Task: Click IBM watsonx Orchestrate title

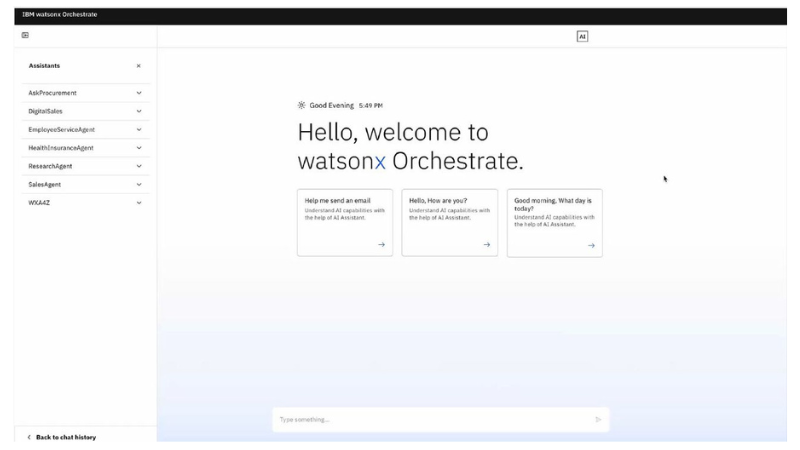Action: (x=60, y=14)
